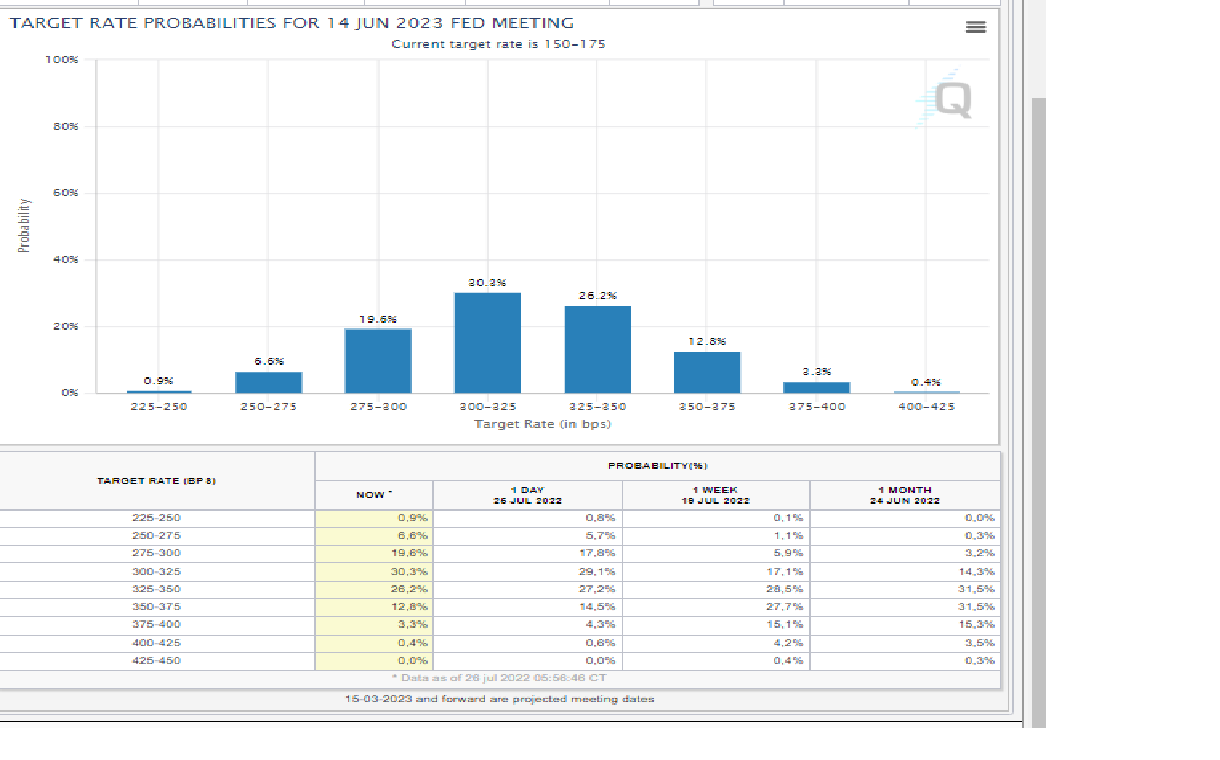
Task: Click the 30.3% data label above bar
Action: point(487,283)
